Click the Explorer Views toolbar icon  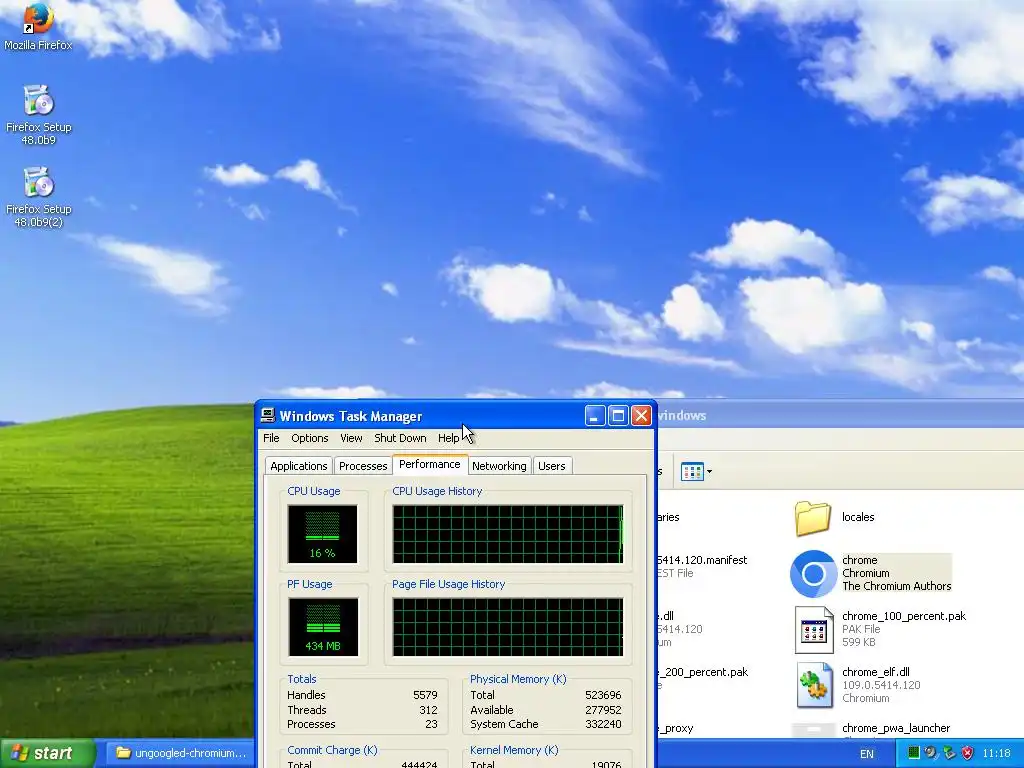tap(692, 471)
